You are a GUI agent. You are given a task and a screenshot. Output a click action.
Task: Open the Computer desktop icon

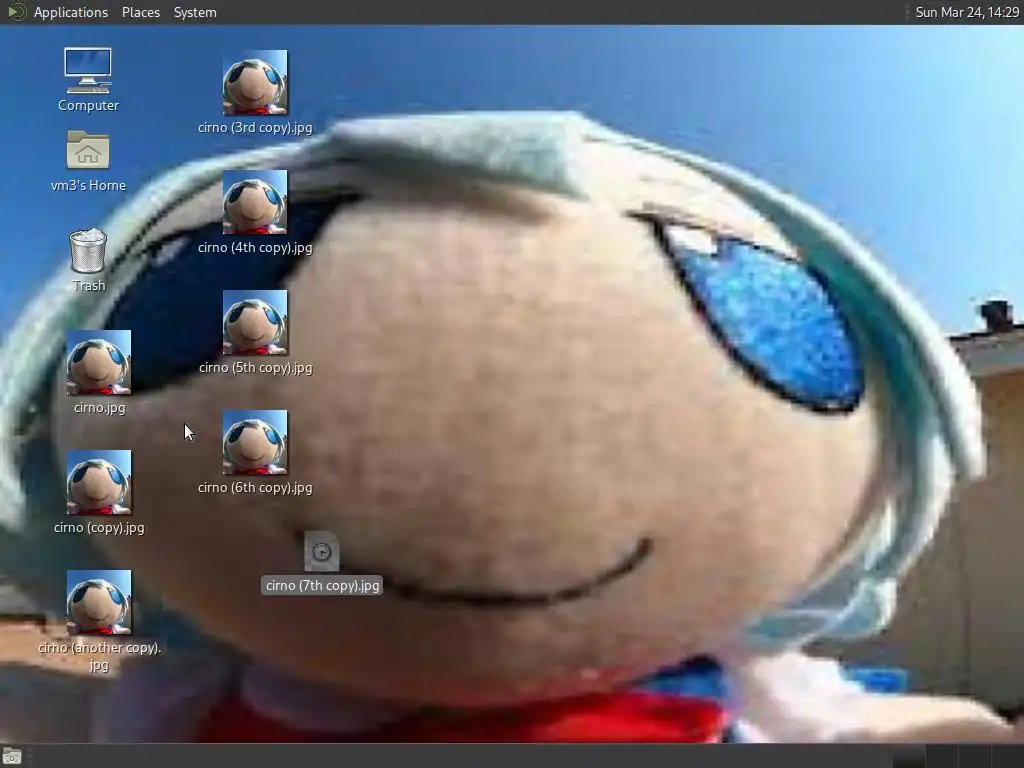(88, 71)
